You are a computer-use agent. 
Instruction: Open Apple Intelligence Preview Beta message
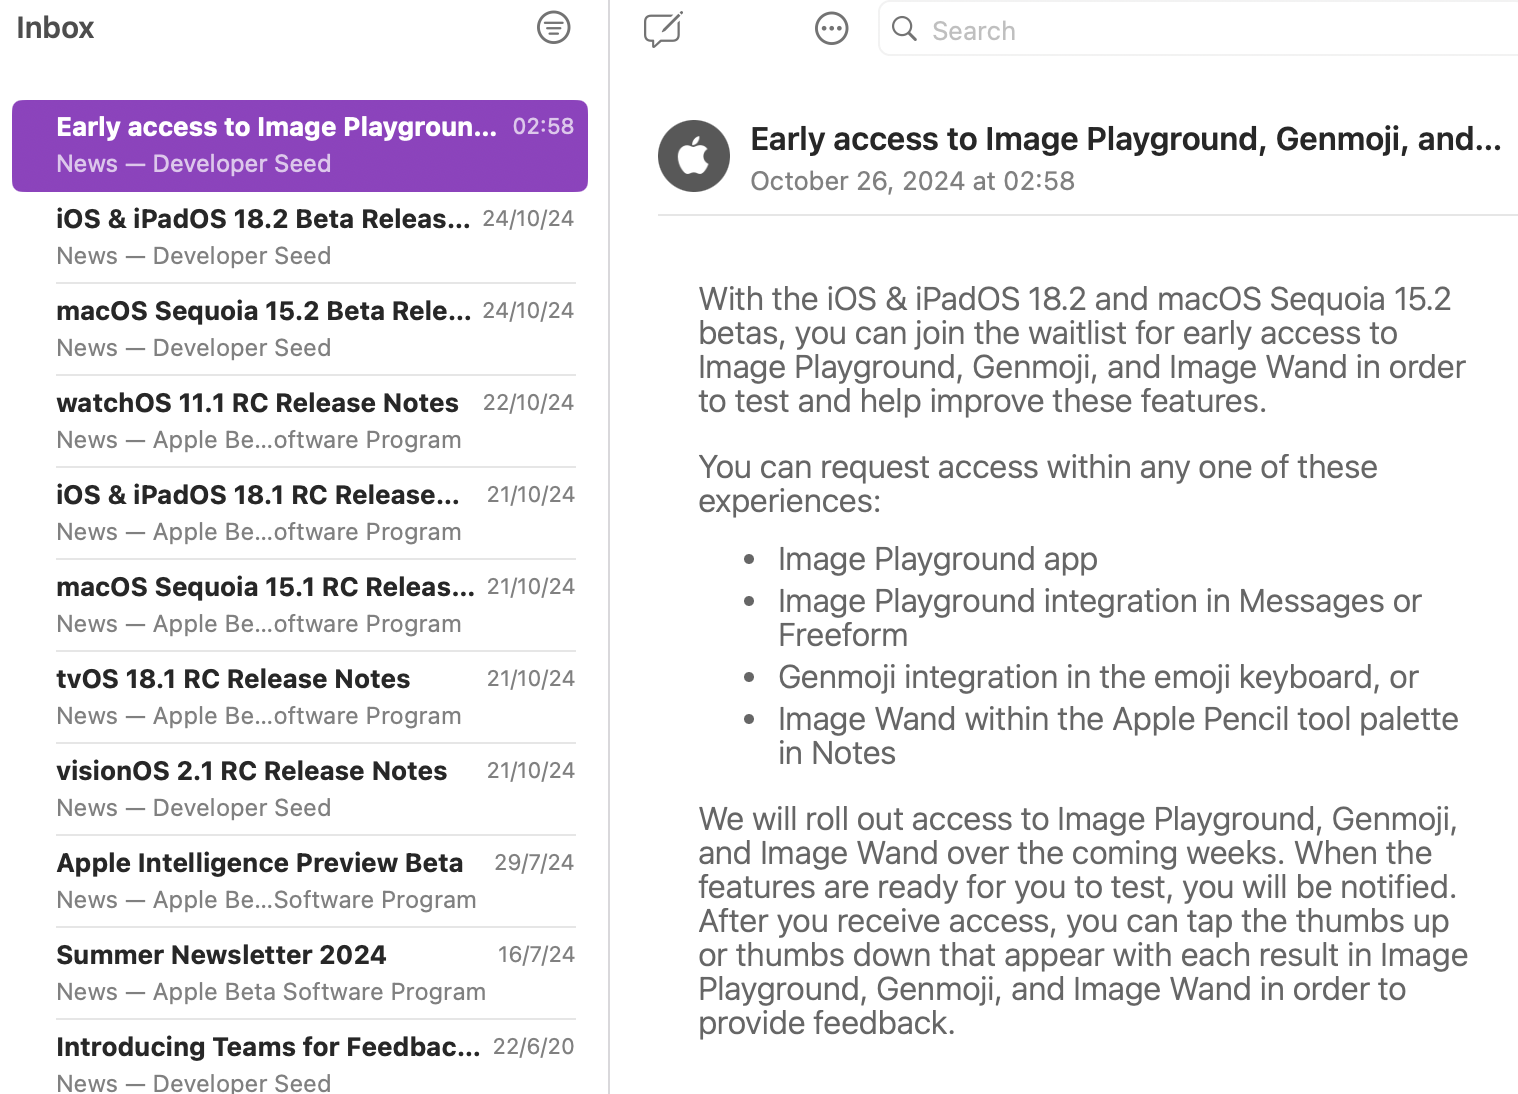point(300,881)
